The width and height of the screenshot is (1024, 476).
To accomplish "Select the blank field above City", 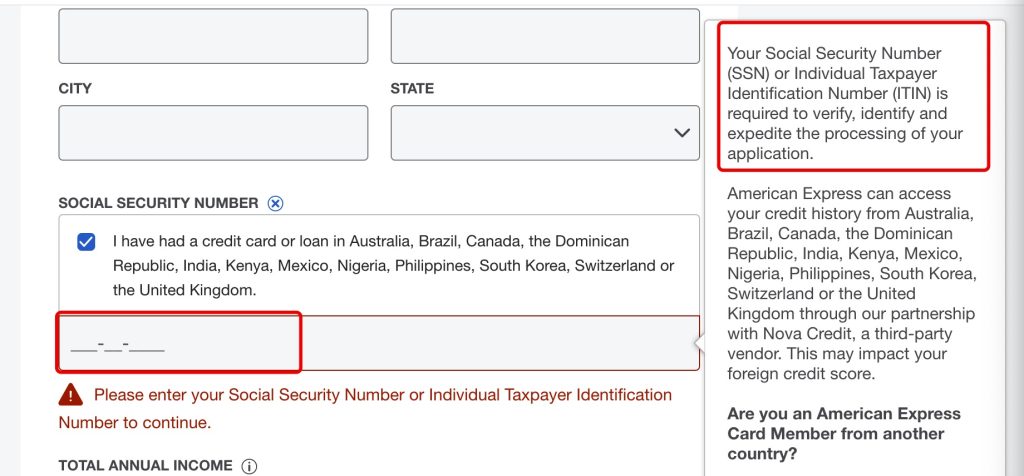I will coord(213,36).
